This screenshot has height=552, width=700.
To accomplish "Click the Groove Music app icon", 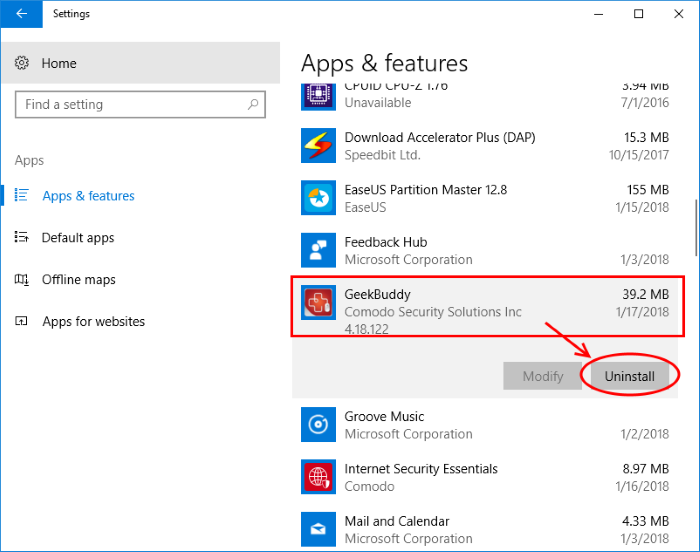I will tap(318, 424).
